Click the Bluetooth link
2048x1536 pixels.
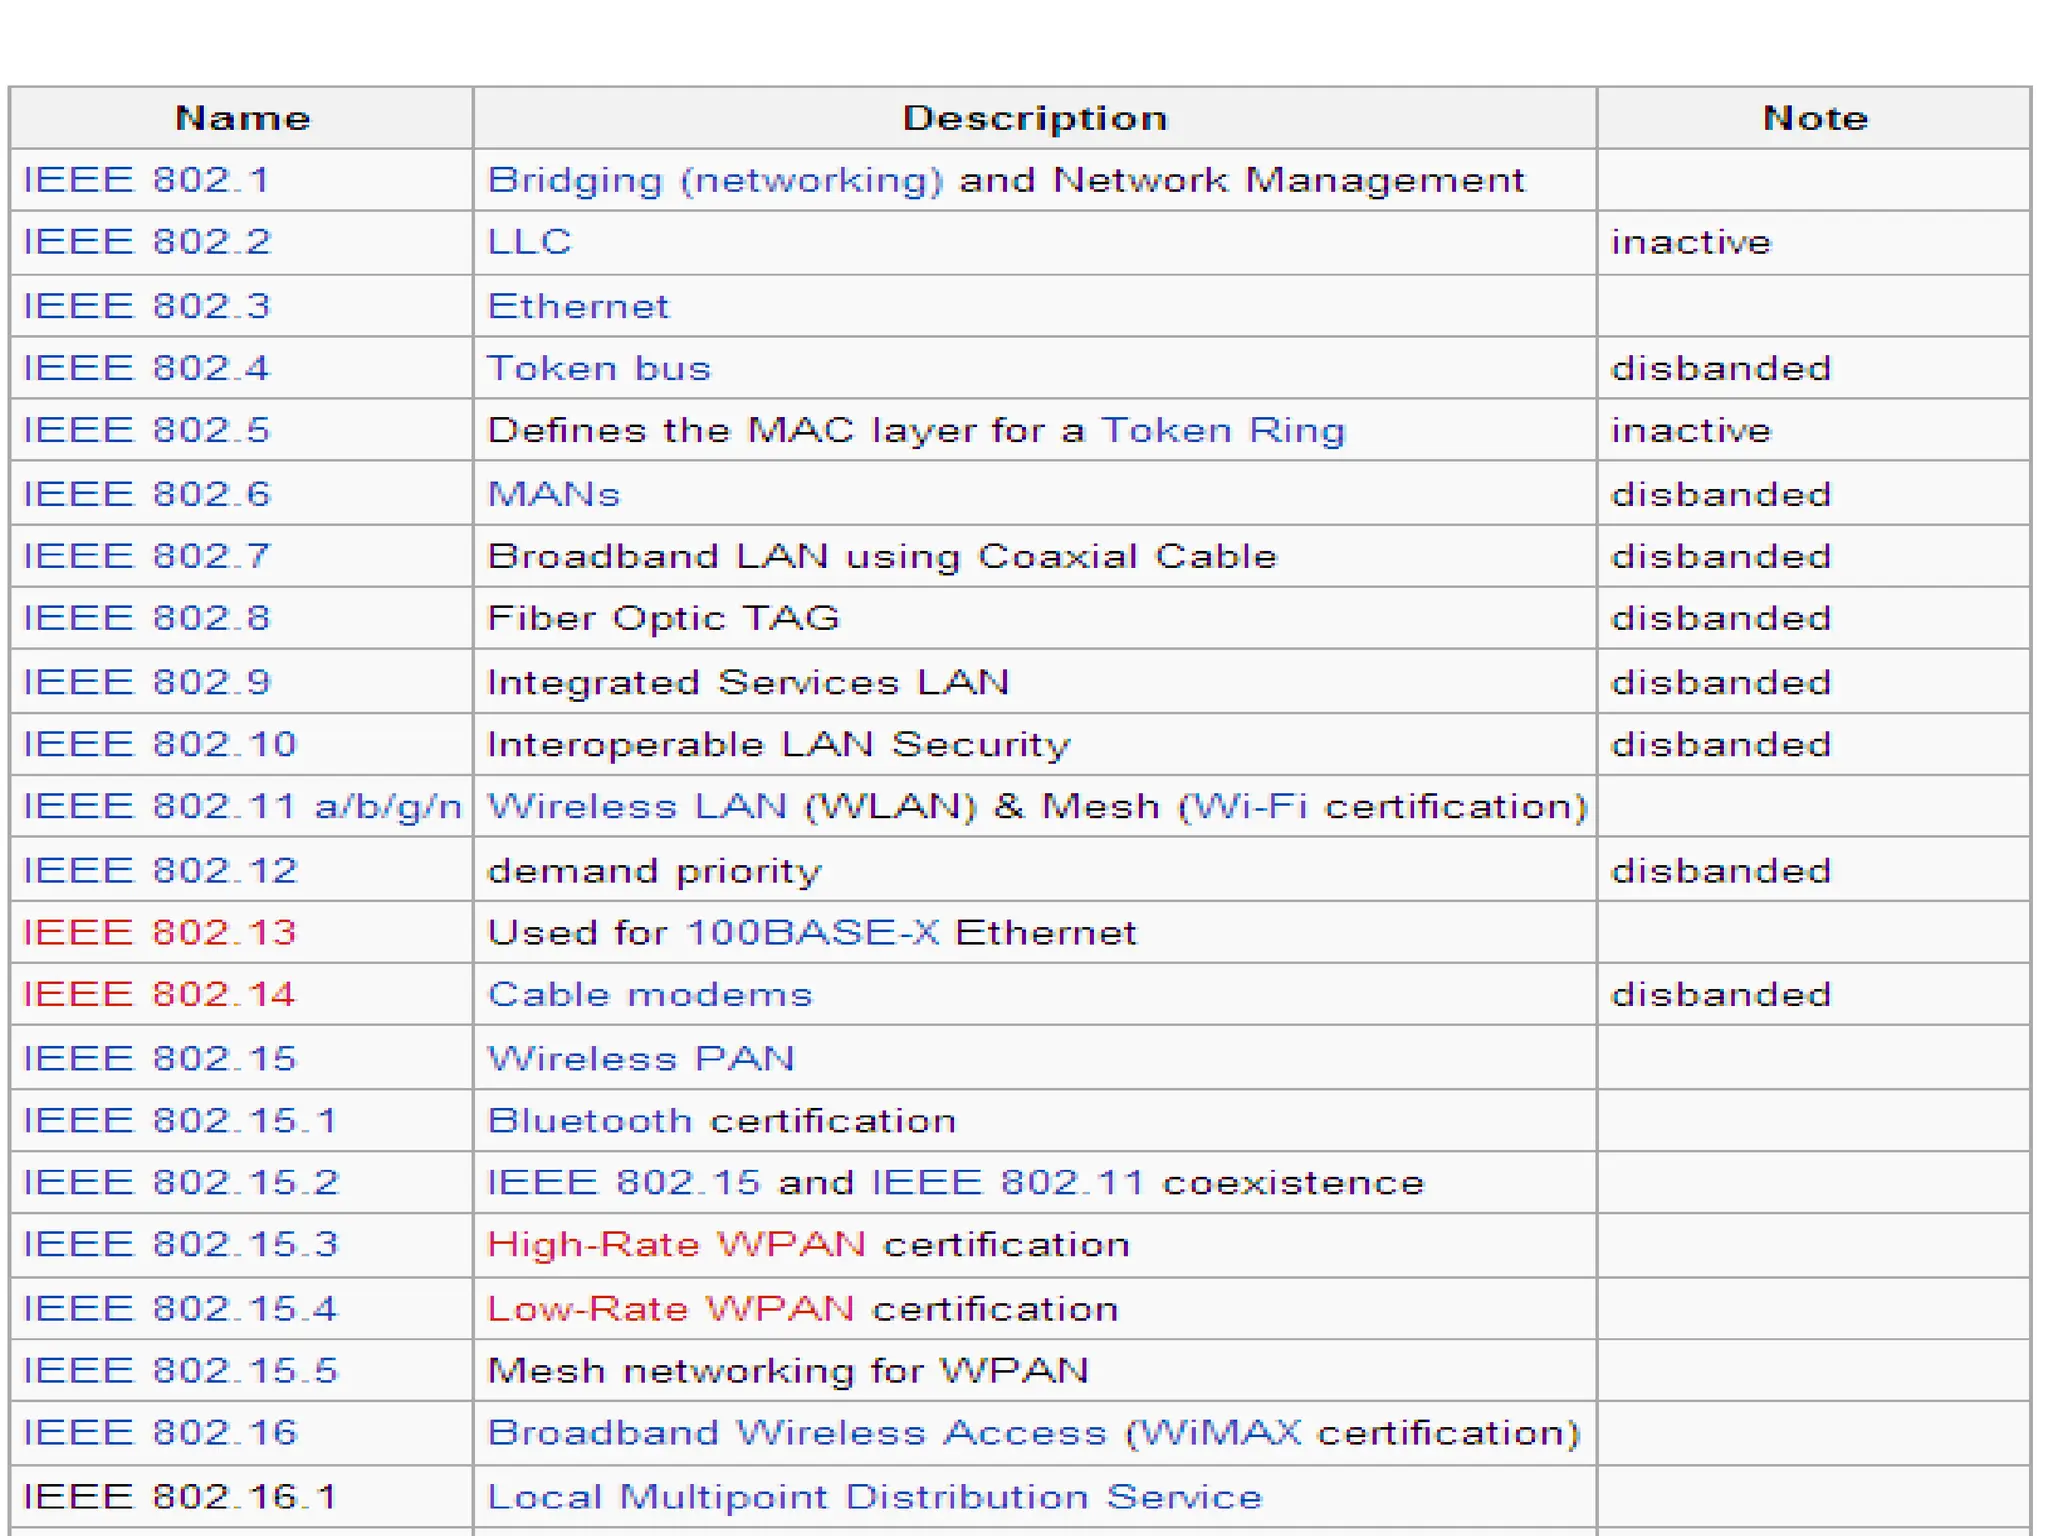click(x=589, y=1120)
